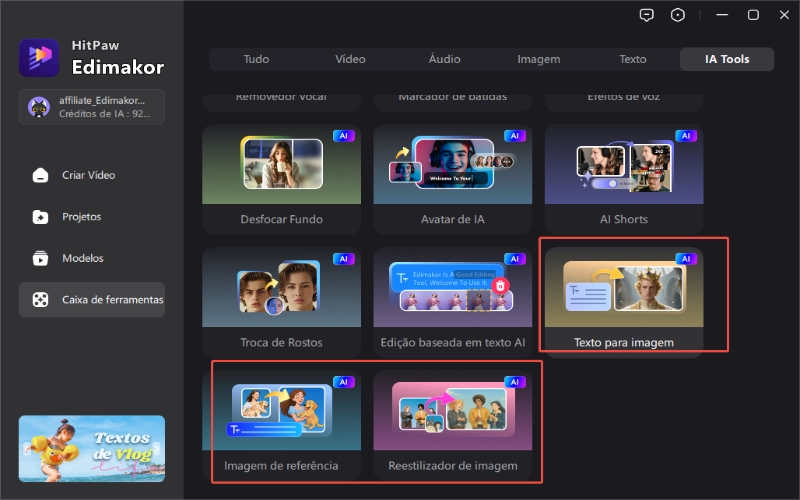This screenshot has width=800, height=500.
Task: Click AI badge on Edição baseada em texto card
Action: click(x=515, y=259)
